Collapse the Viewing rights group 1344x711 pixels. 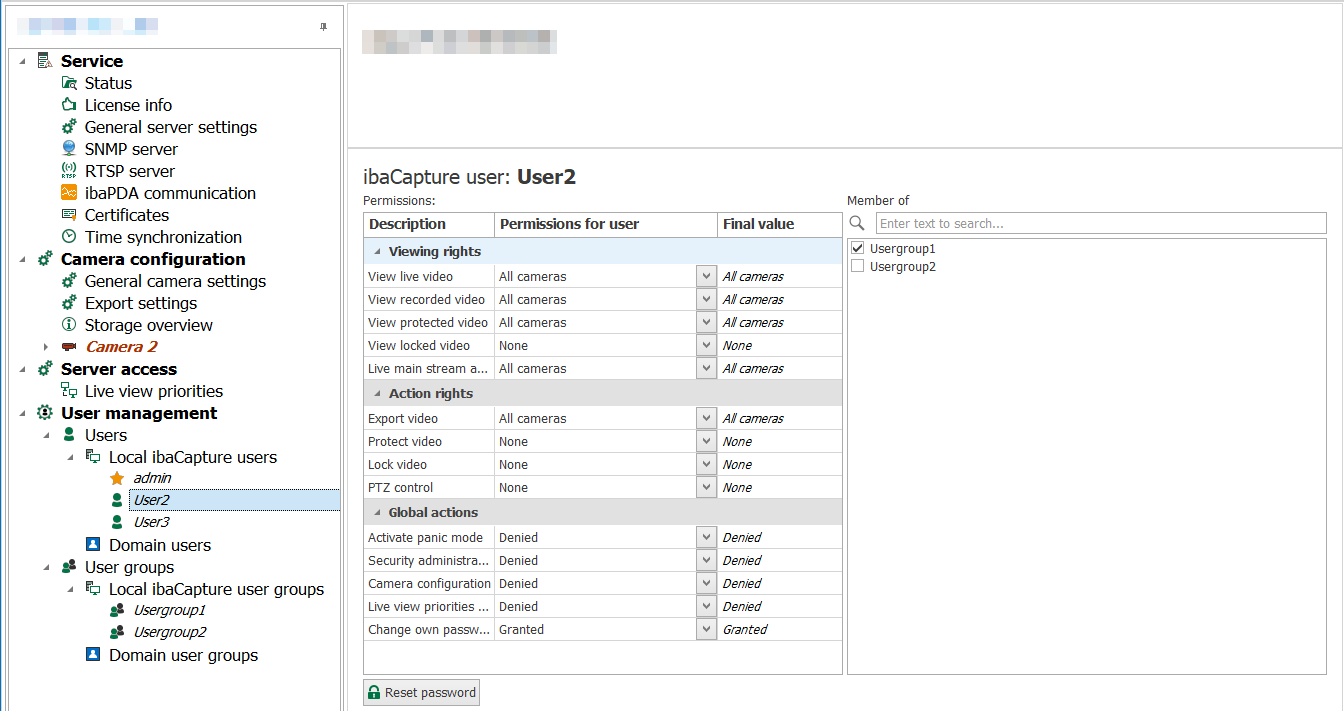point(378,252)
